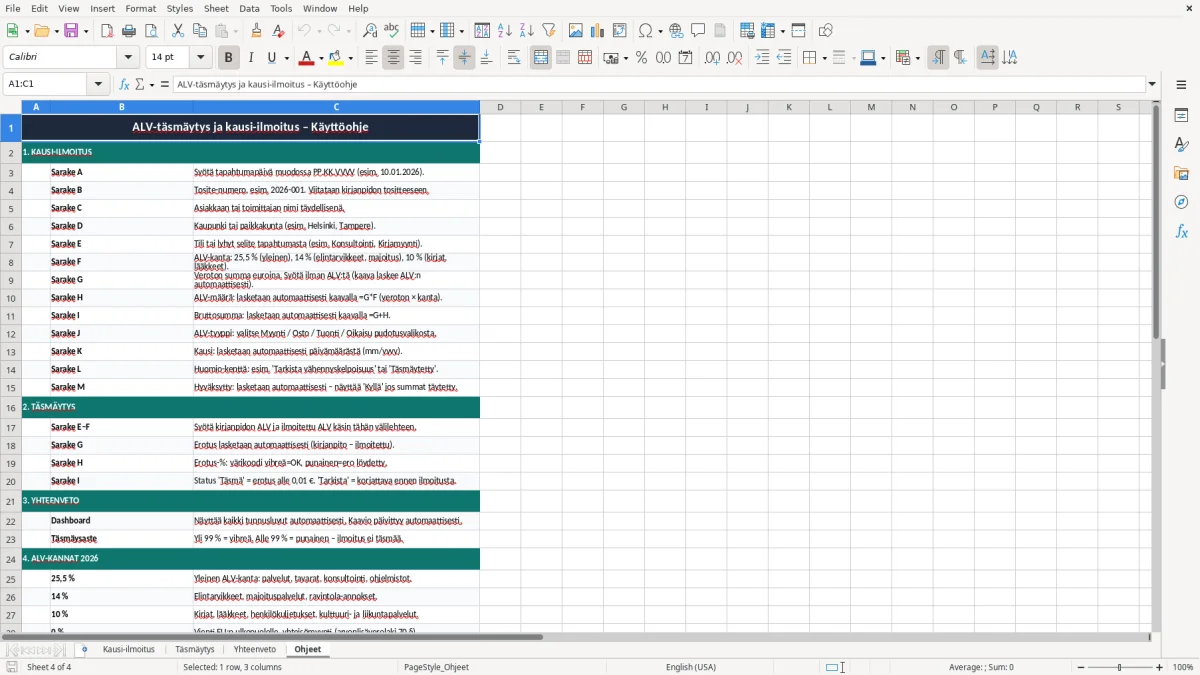Toggle Center Vertically alignment

464,58
